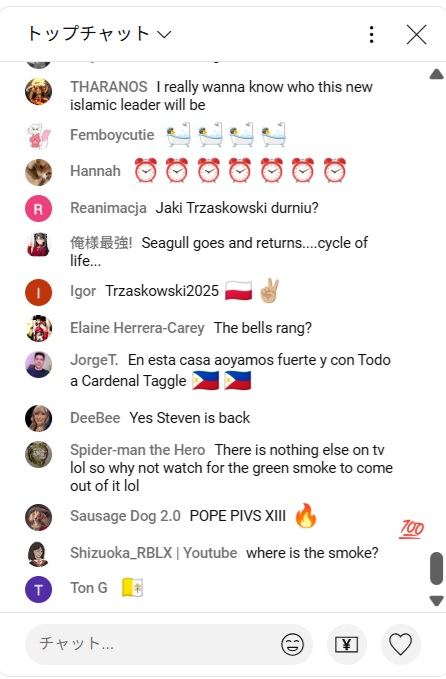This screenshot has height=679, width=446.
Task: Open THARANOS profile avatar
Action: point(39,91)
